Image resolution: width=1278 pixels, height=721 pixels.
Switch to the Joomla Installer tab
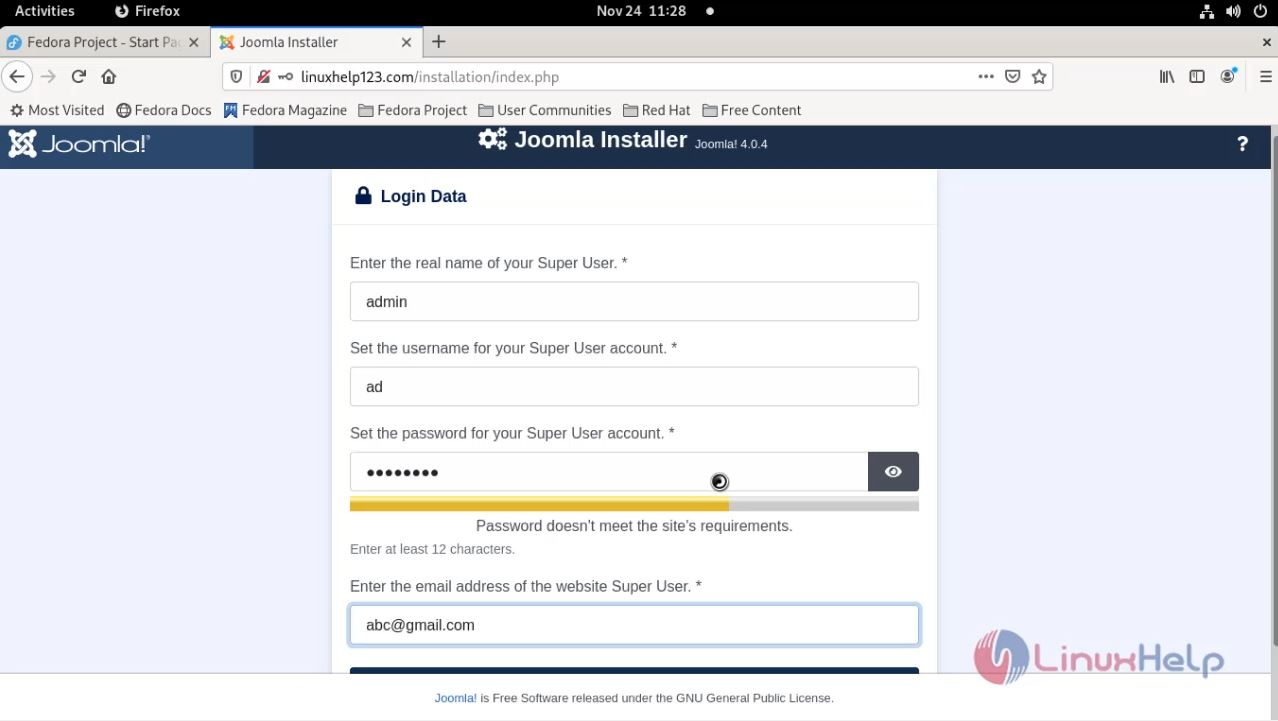click(315, 42)
